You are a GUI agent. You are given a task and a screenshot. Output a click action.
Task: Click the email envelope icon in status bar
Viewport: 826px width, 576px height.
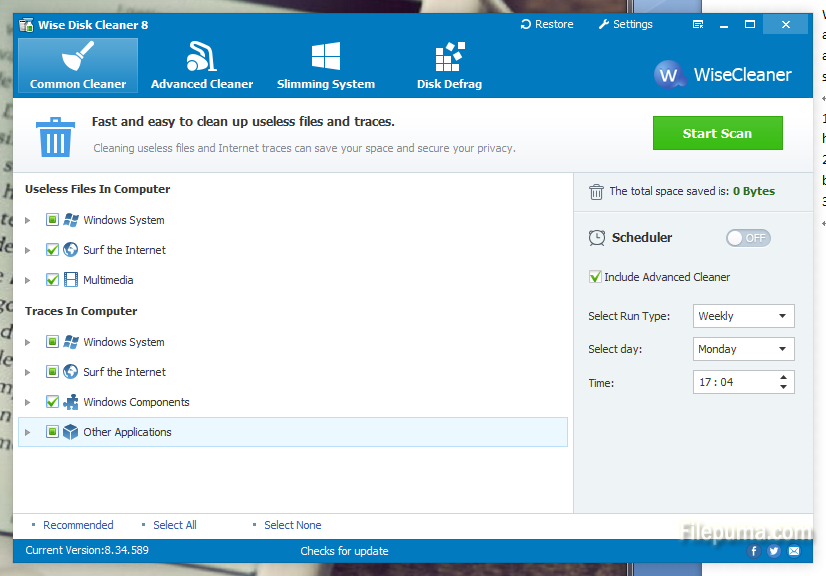pyautogui.click(x=794, y=551)
